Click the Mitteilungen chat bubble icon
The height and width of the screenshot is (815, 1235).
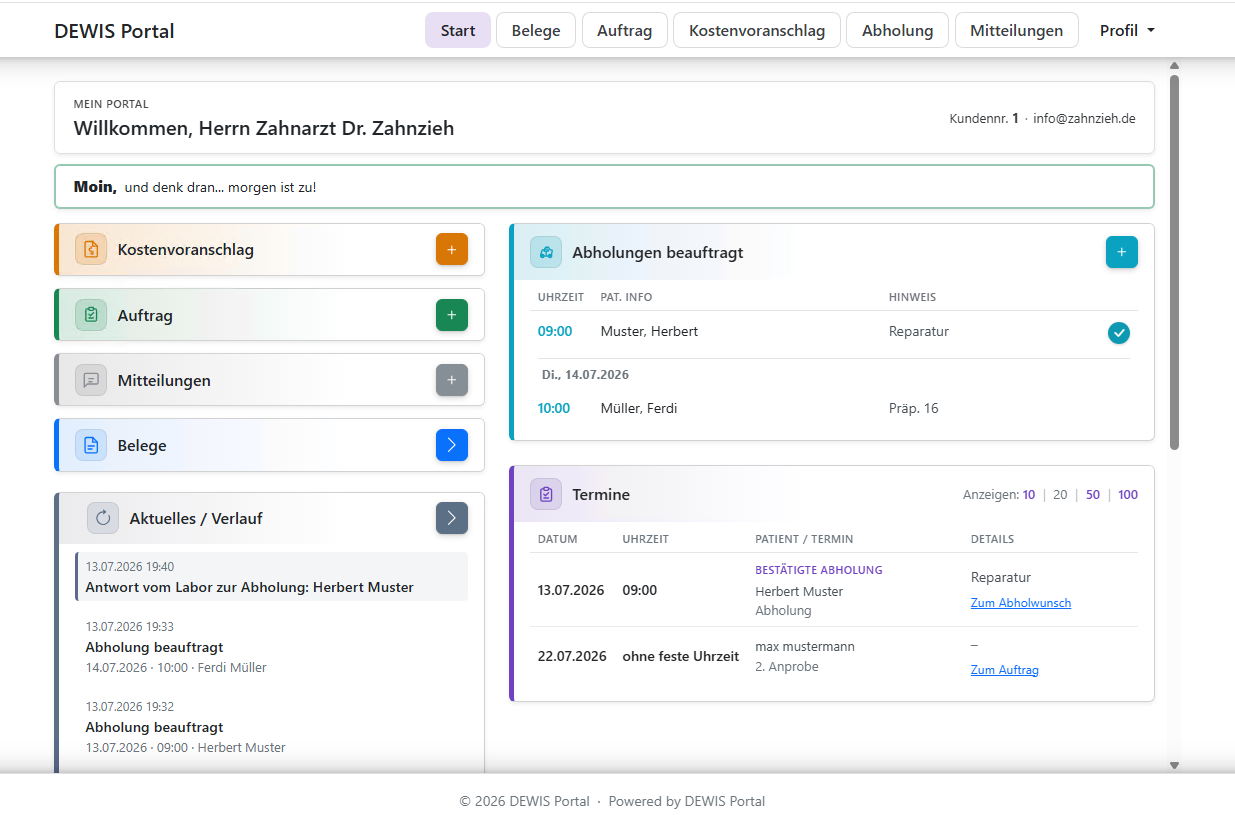click(91, 380)
